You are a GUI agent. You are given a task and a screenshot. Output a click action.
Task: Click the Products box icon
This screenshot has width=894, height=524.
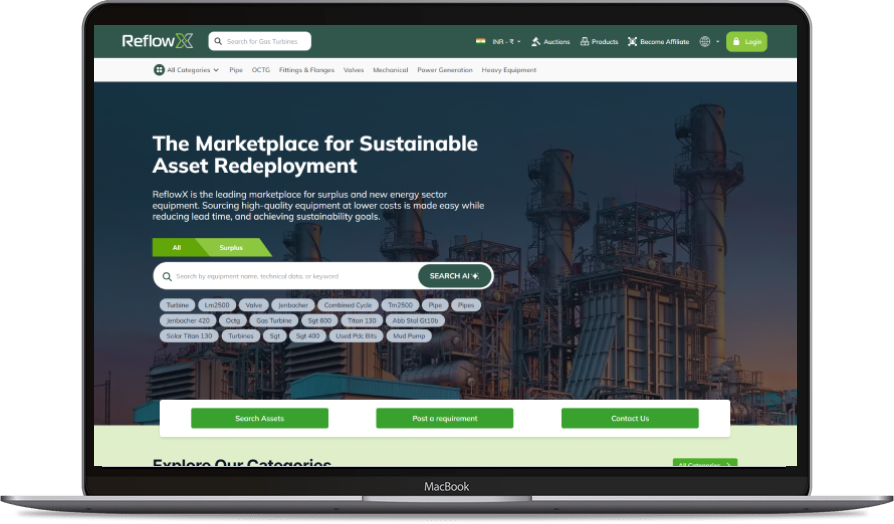(584, 42)
